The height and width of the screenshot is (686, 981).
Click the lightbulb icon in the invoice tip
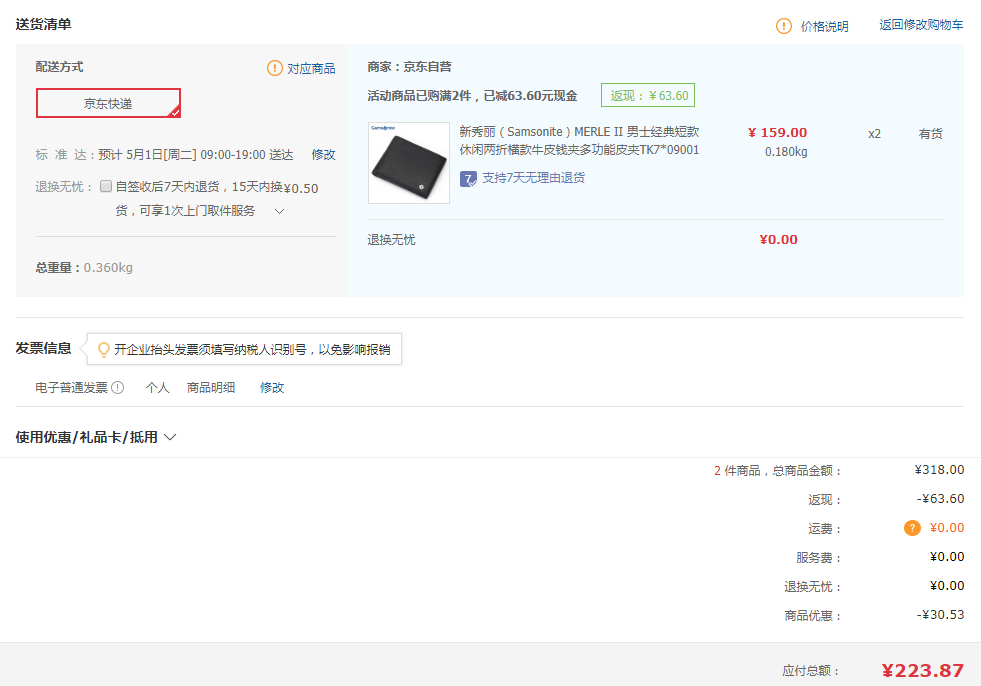103,348
